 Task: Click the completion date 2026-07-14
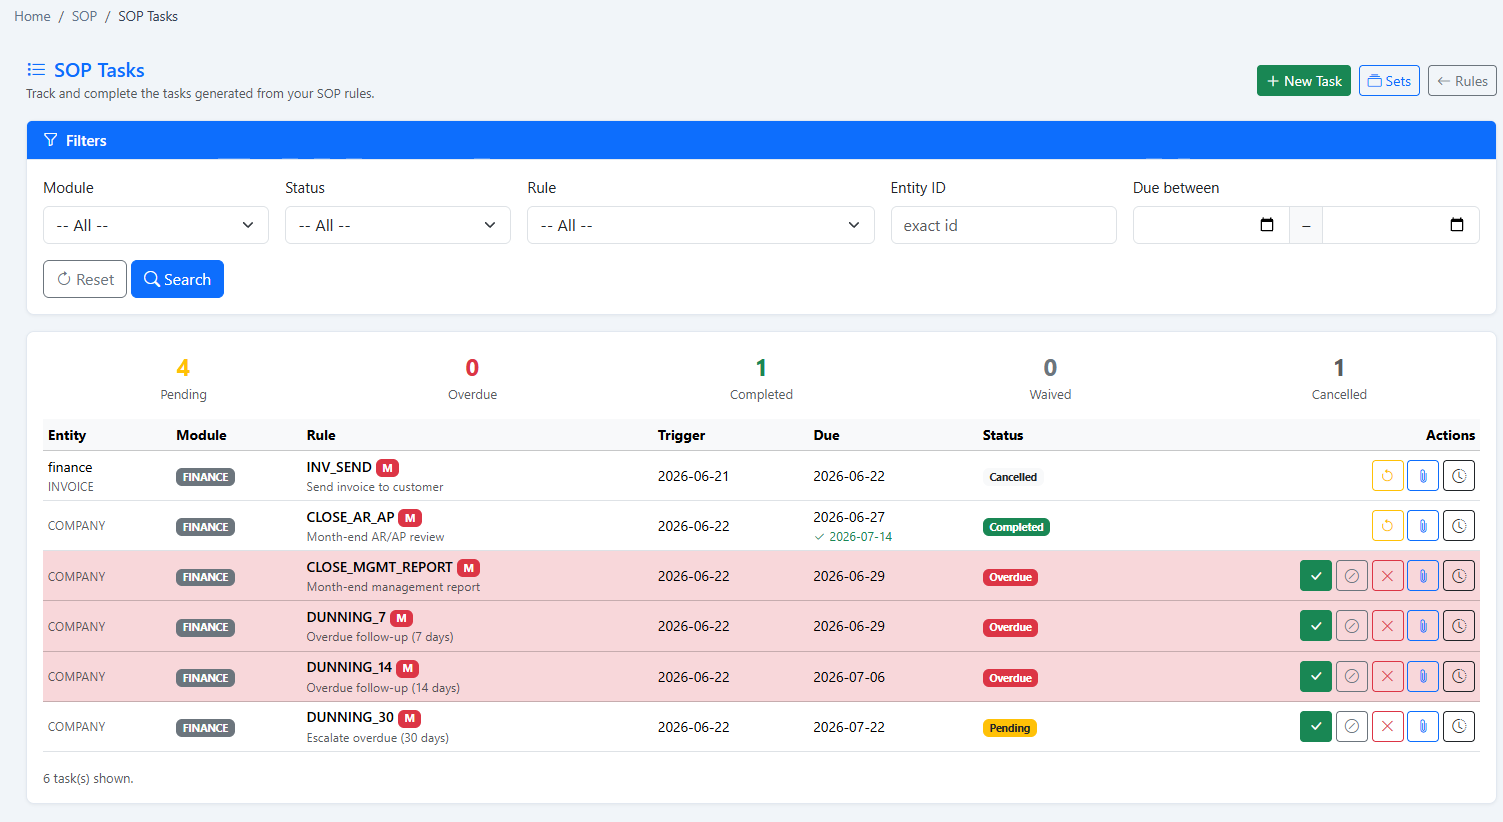[860, 537]
